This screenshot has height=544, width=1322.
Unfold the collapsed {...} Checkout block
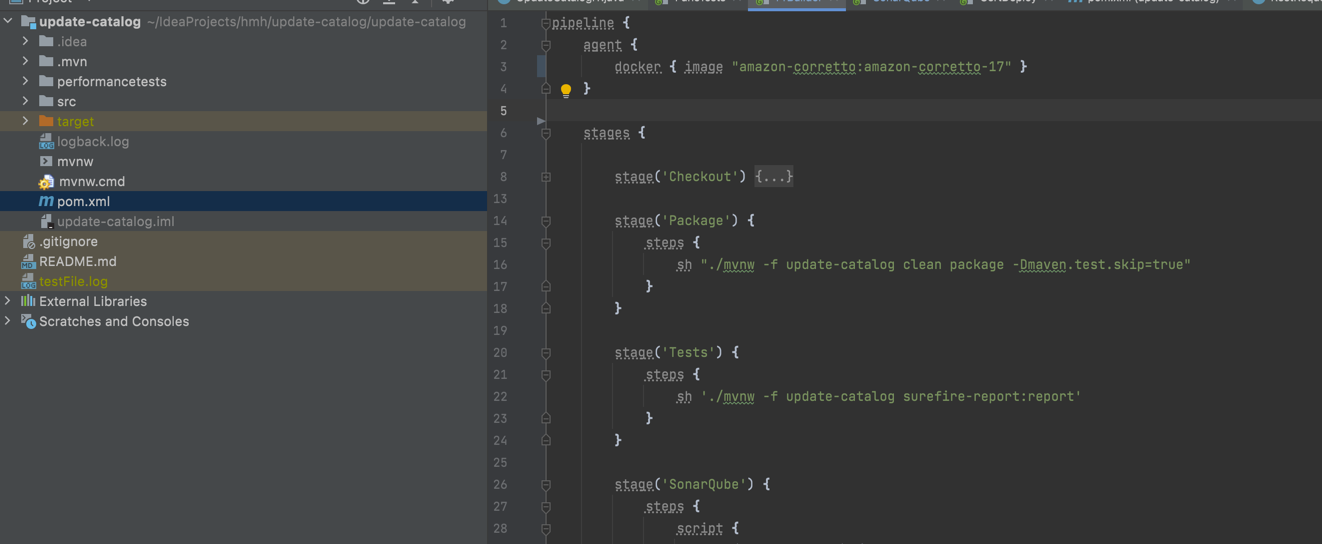click(x=774, y=177)
